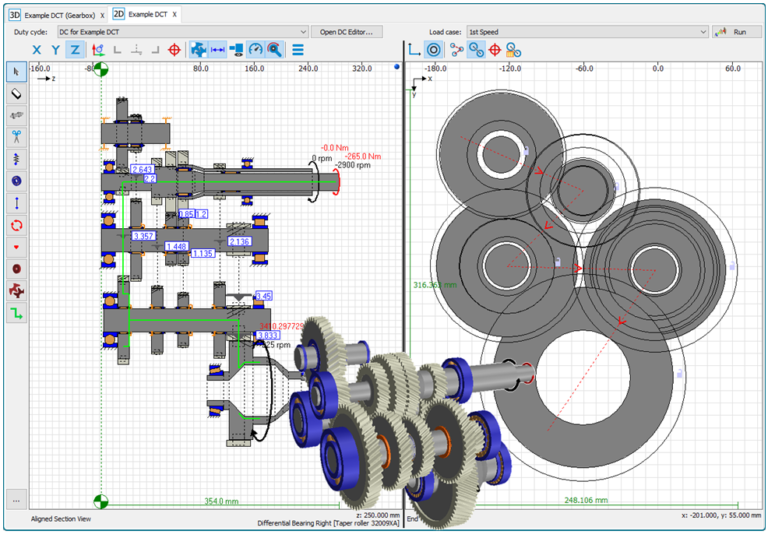Select the X axis view button

(36, 49)
